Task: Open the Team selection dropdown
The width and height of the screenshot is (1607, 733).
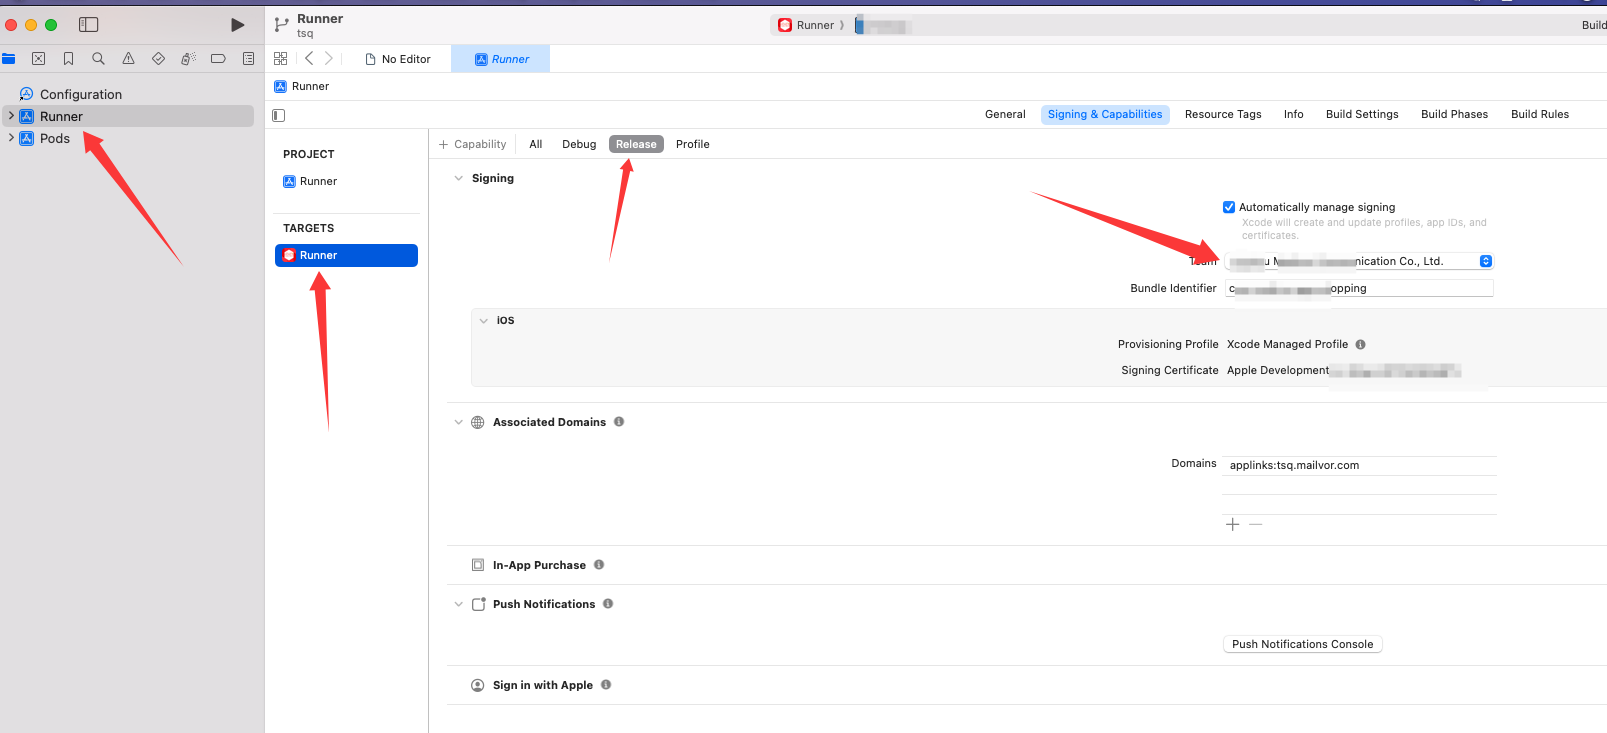Action: (1485, 261)
